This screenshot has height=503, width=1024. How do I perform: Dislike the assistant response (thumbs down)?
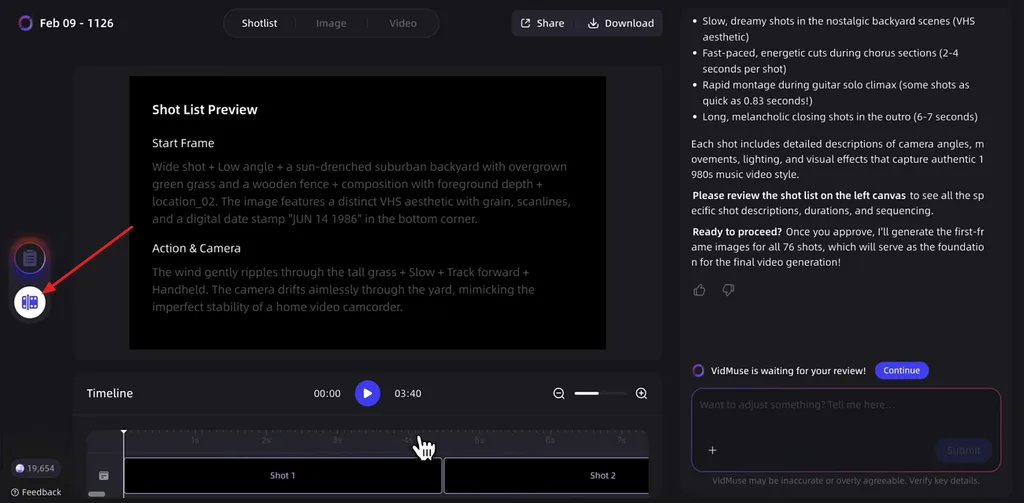[x=728, y=290]
